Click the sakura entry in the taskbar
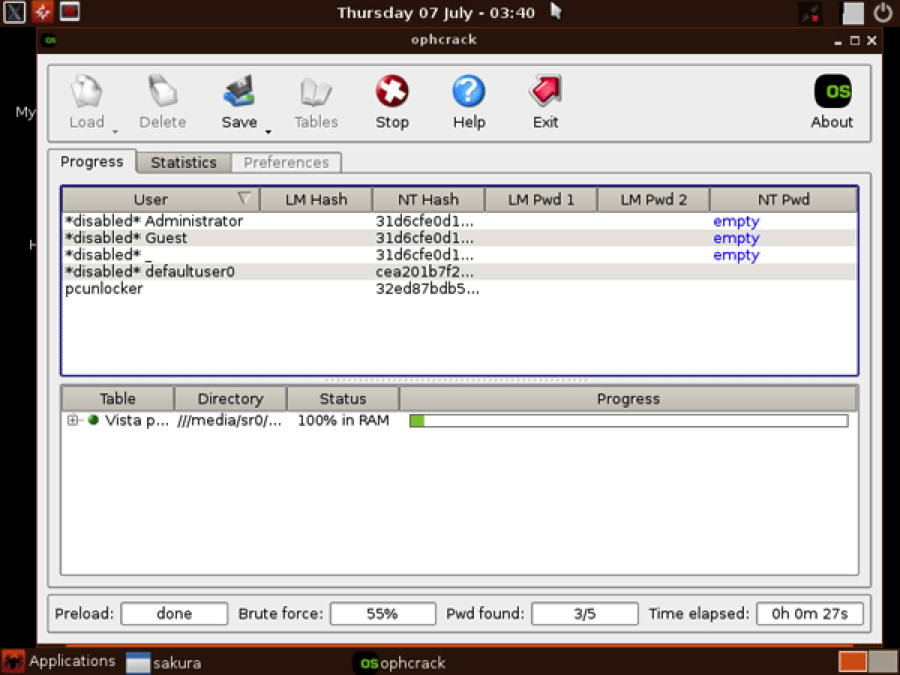The height and width of the screenshot is (675, 900). 168,661
